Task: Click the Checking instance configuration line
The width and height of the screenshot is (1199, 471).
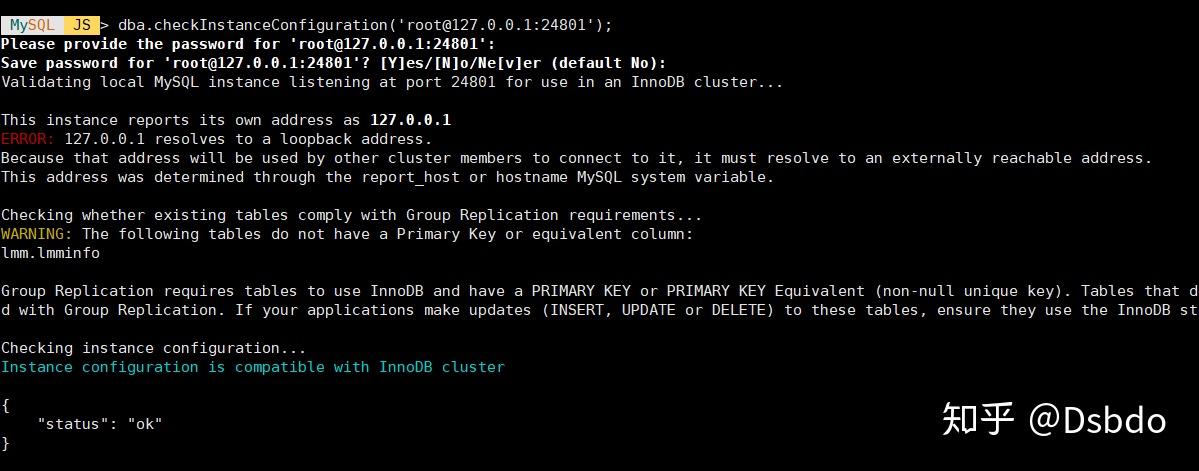Action: tap(154, 348)
